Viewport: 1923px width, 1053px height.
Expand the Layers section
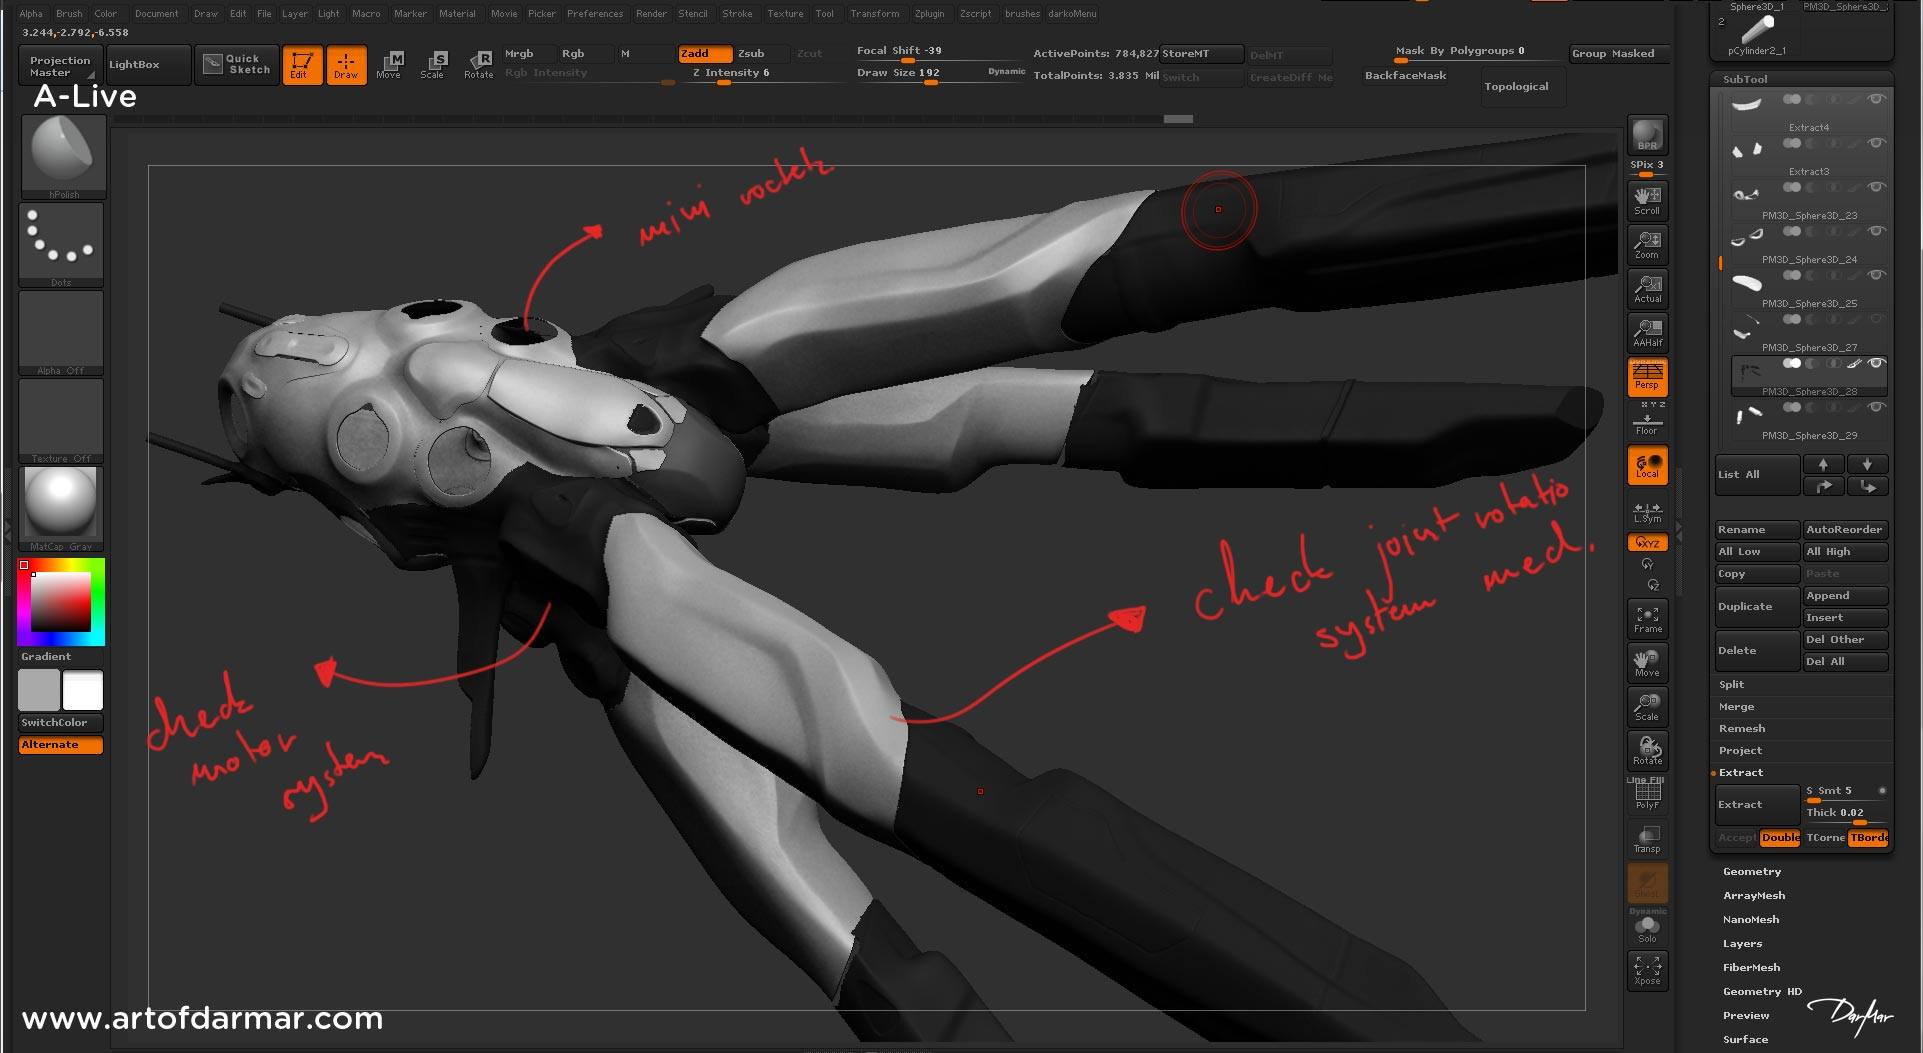tap(1742, 944)
